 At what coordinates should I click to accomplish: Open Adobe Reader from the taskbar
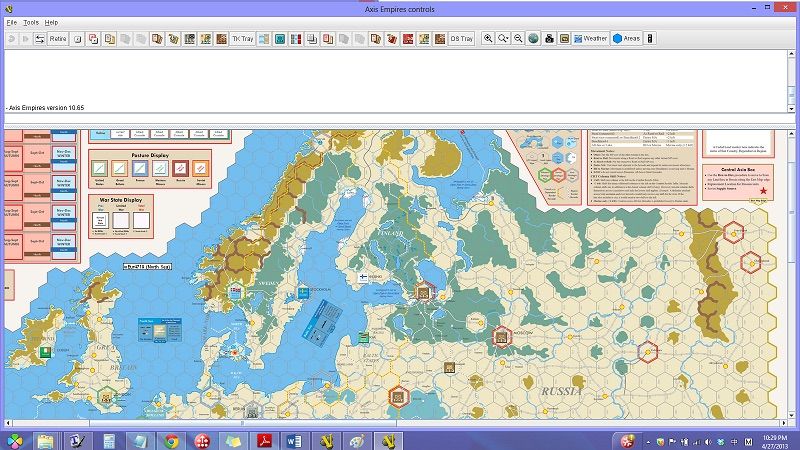click(264, 441)
